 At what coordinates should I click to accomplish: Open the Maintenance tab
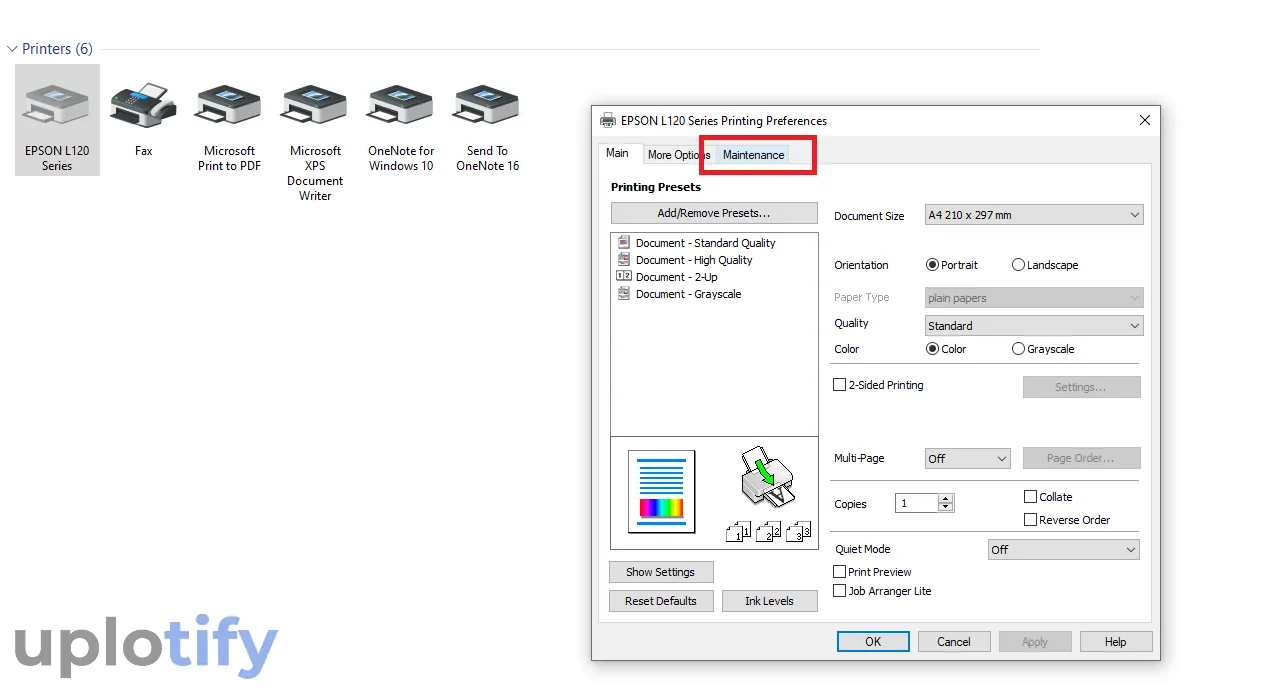click(x=753, y=155)
